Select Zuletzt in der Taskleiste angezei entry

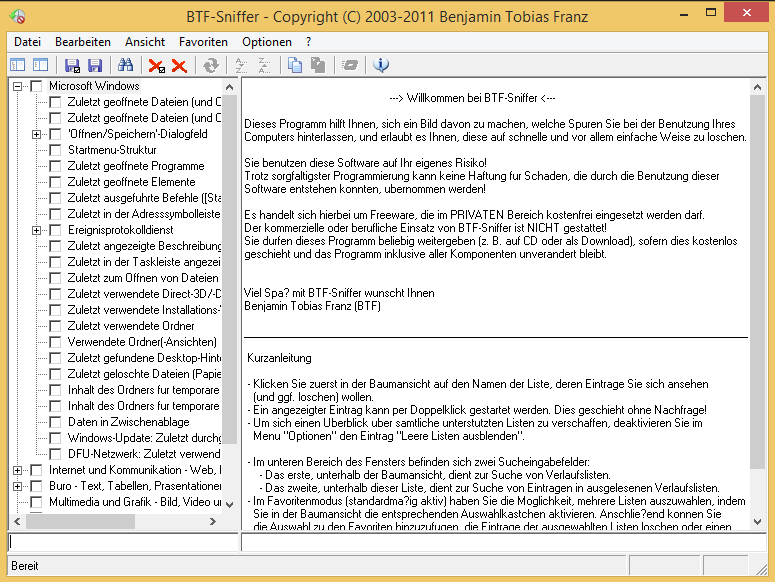pyautogui.click(x=144, y=262)
